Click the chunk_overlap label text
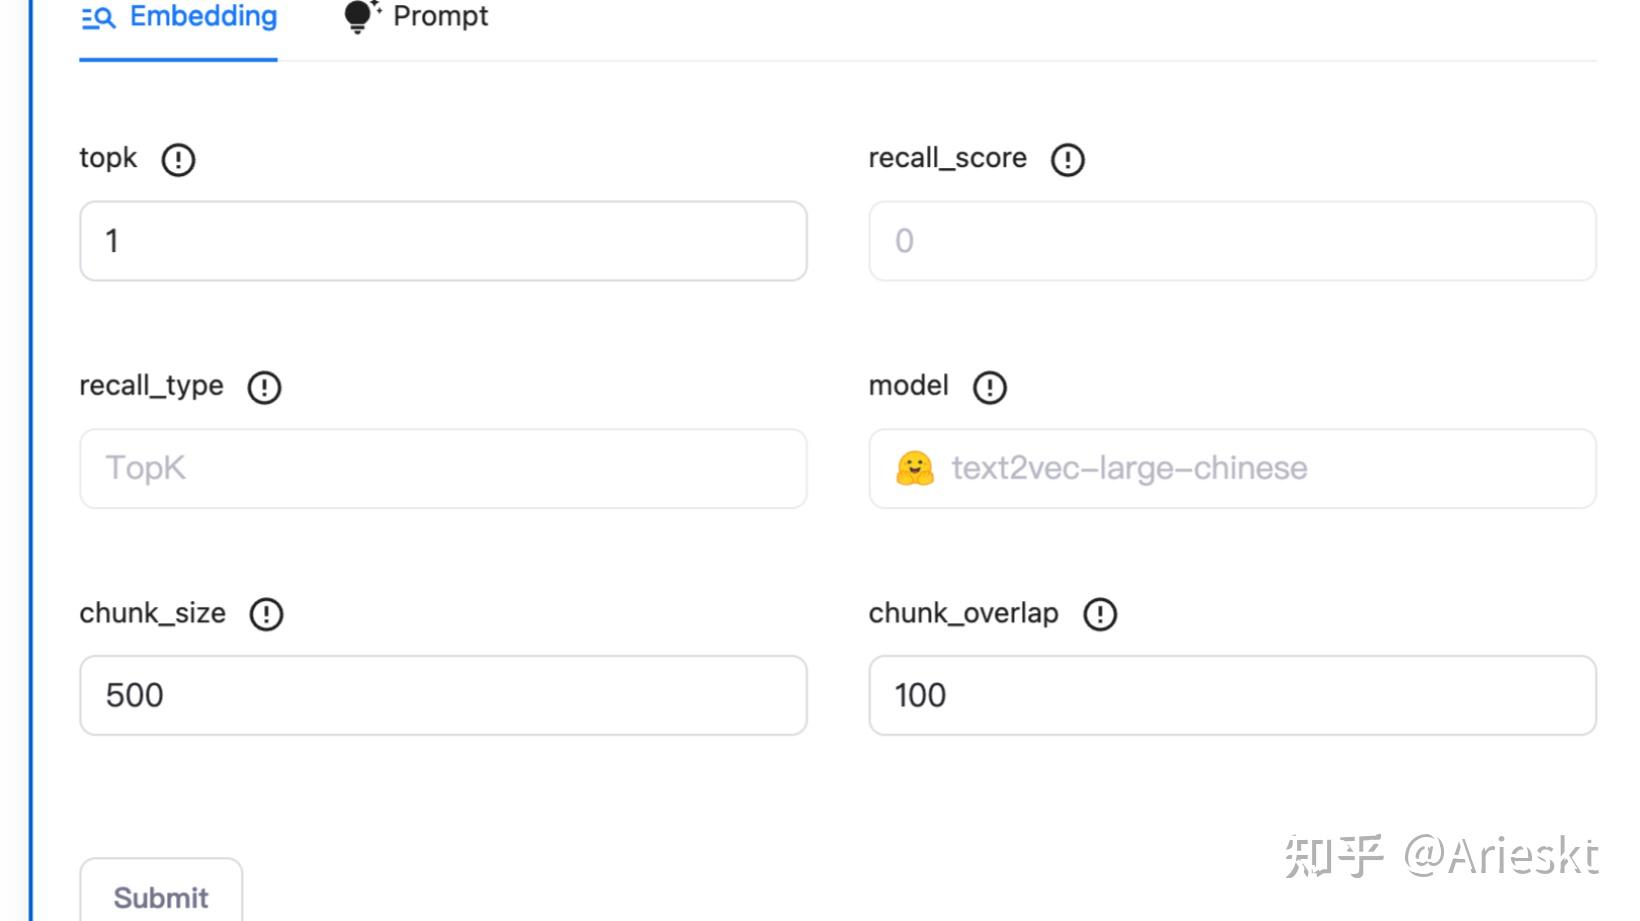This screenshot has height=921, width=1640. pyautogui.click(x=963, y=613)
